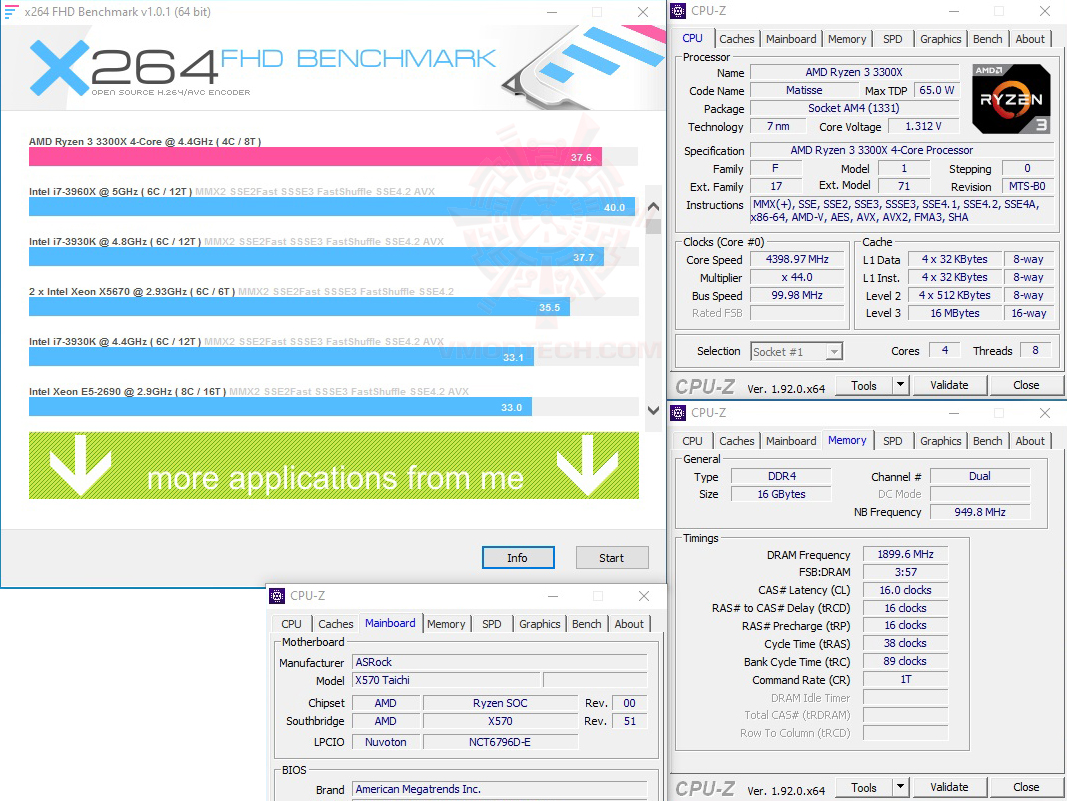
Task: Click the Memory CPU-Z window app icon
Action: pyautogui.click(x=678, y=413)
